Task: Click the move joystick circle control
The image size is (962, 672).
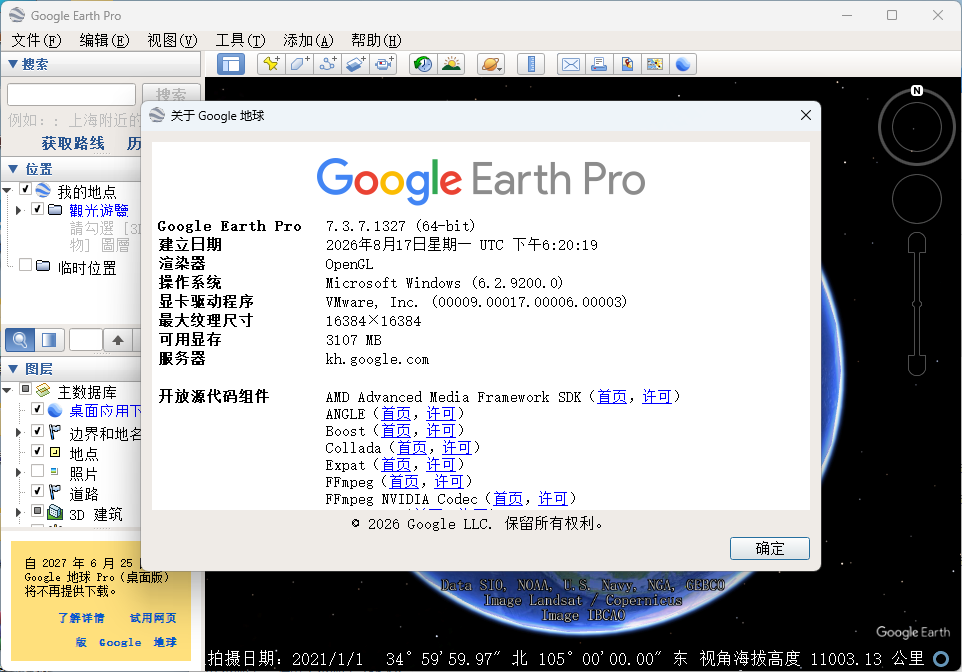Action: 917,199
